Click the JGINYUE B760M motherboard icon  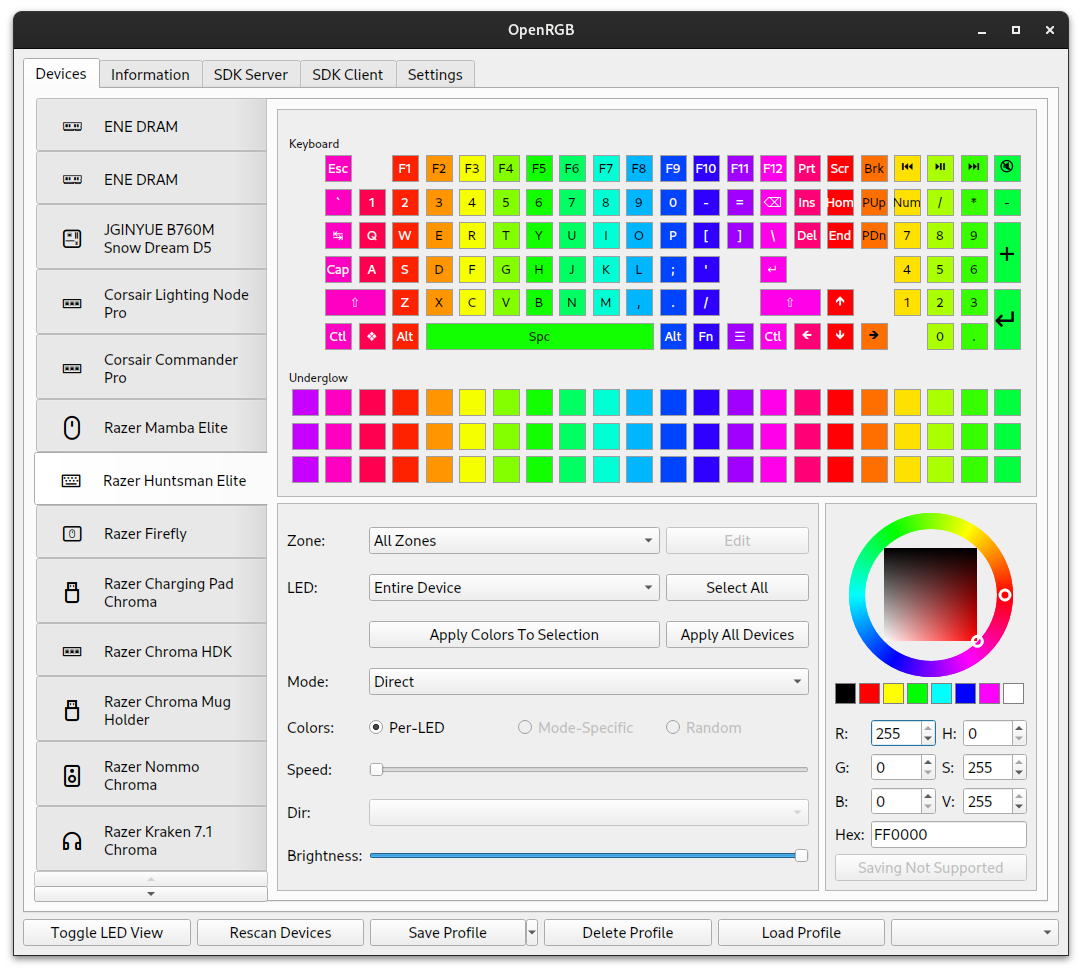point(70,236)
